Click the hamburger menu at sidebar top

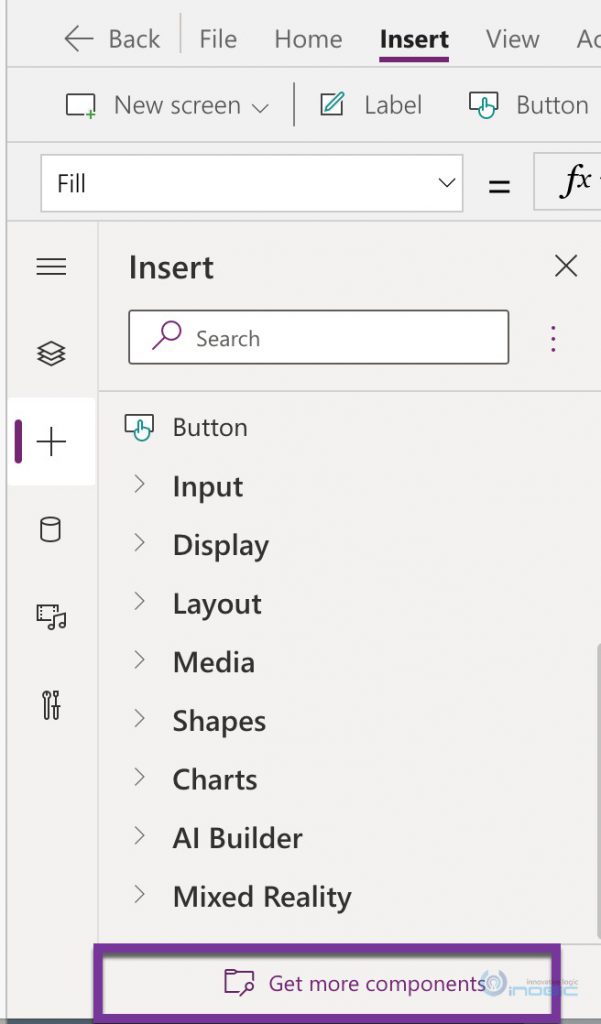[x=51, y=266]
